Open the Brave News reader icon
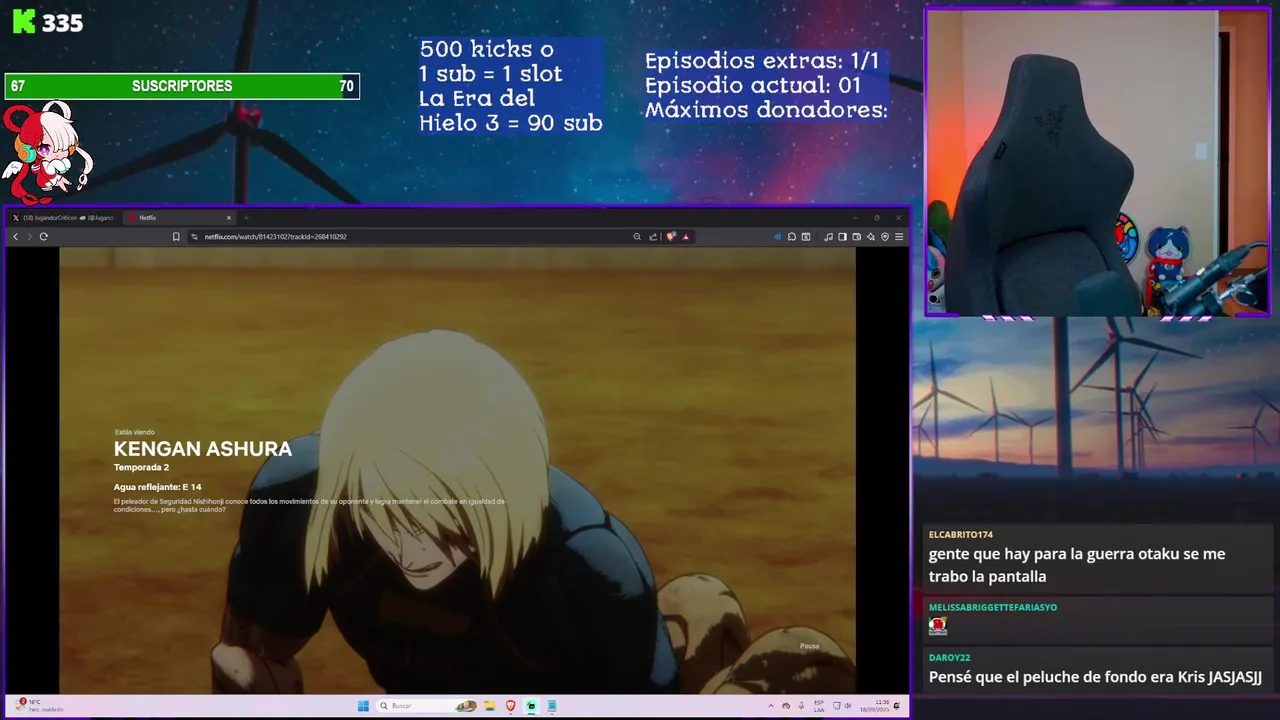Image resolution: width=1280 pixels, height=720 pixels. [806, 237]
